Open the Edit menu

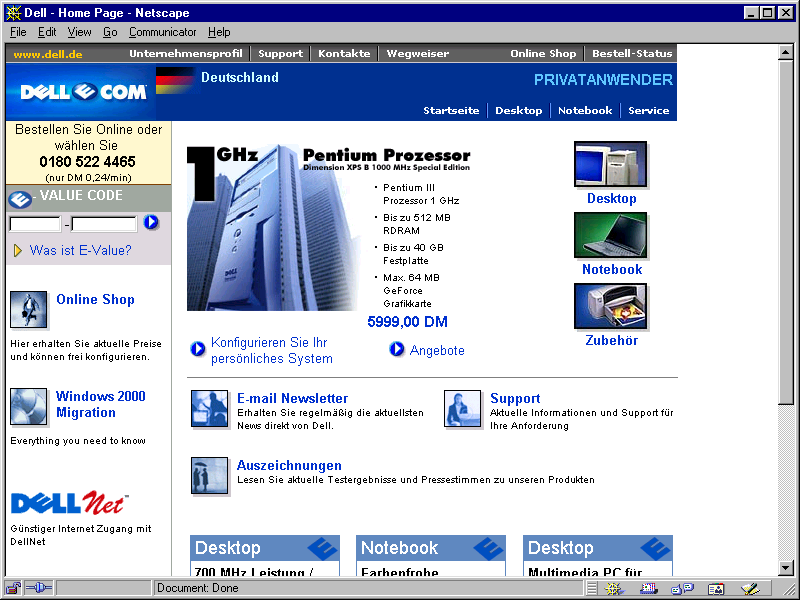[x=47, y=32]
